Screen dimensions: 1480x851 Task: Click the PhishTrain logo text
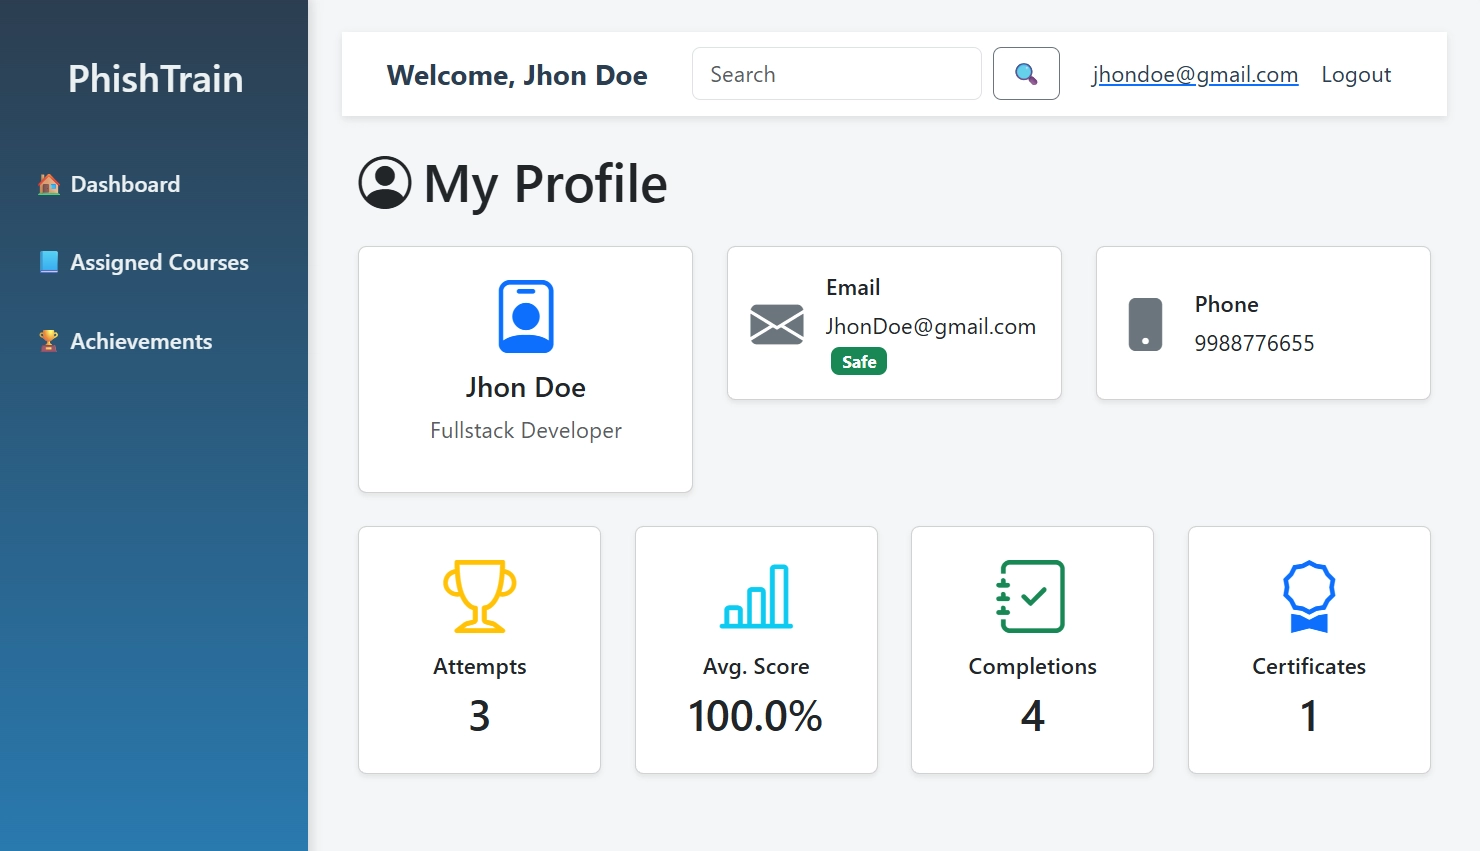pyautogui.click(x=155, y=79)
